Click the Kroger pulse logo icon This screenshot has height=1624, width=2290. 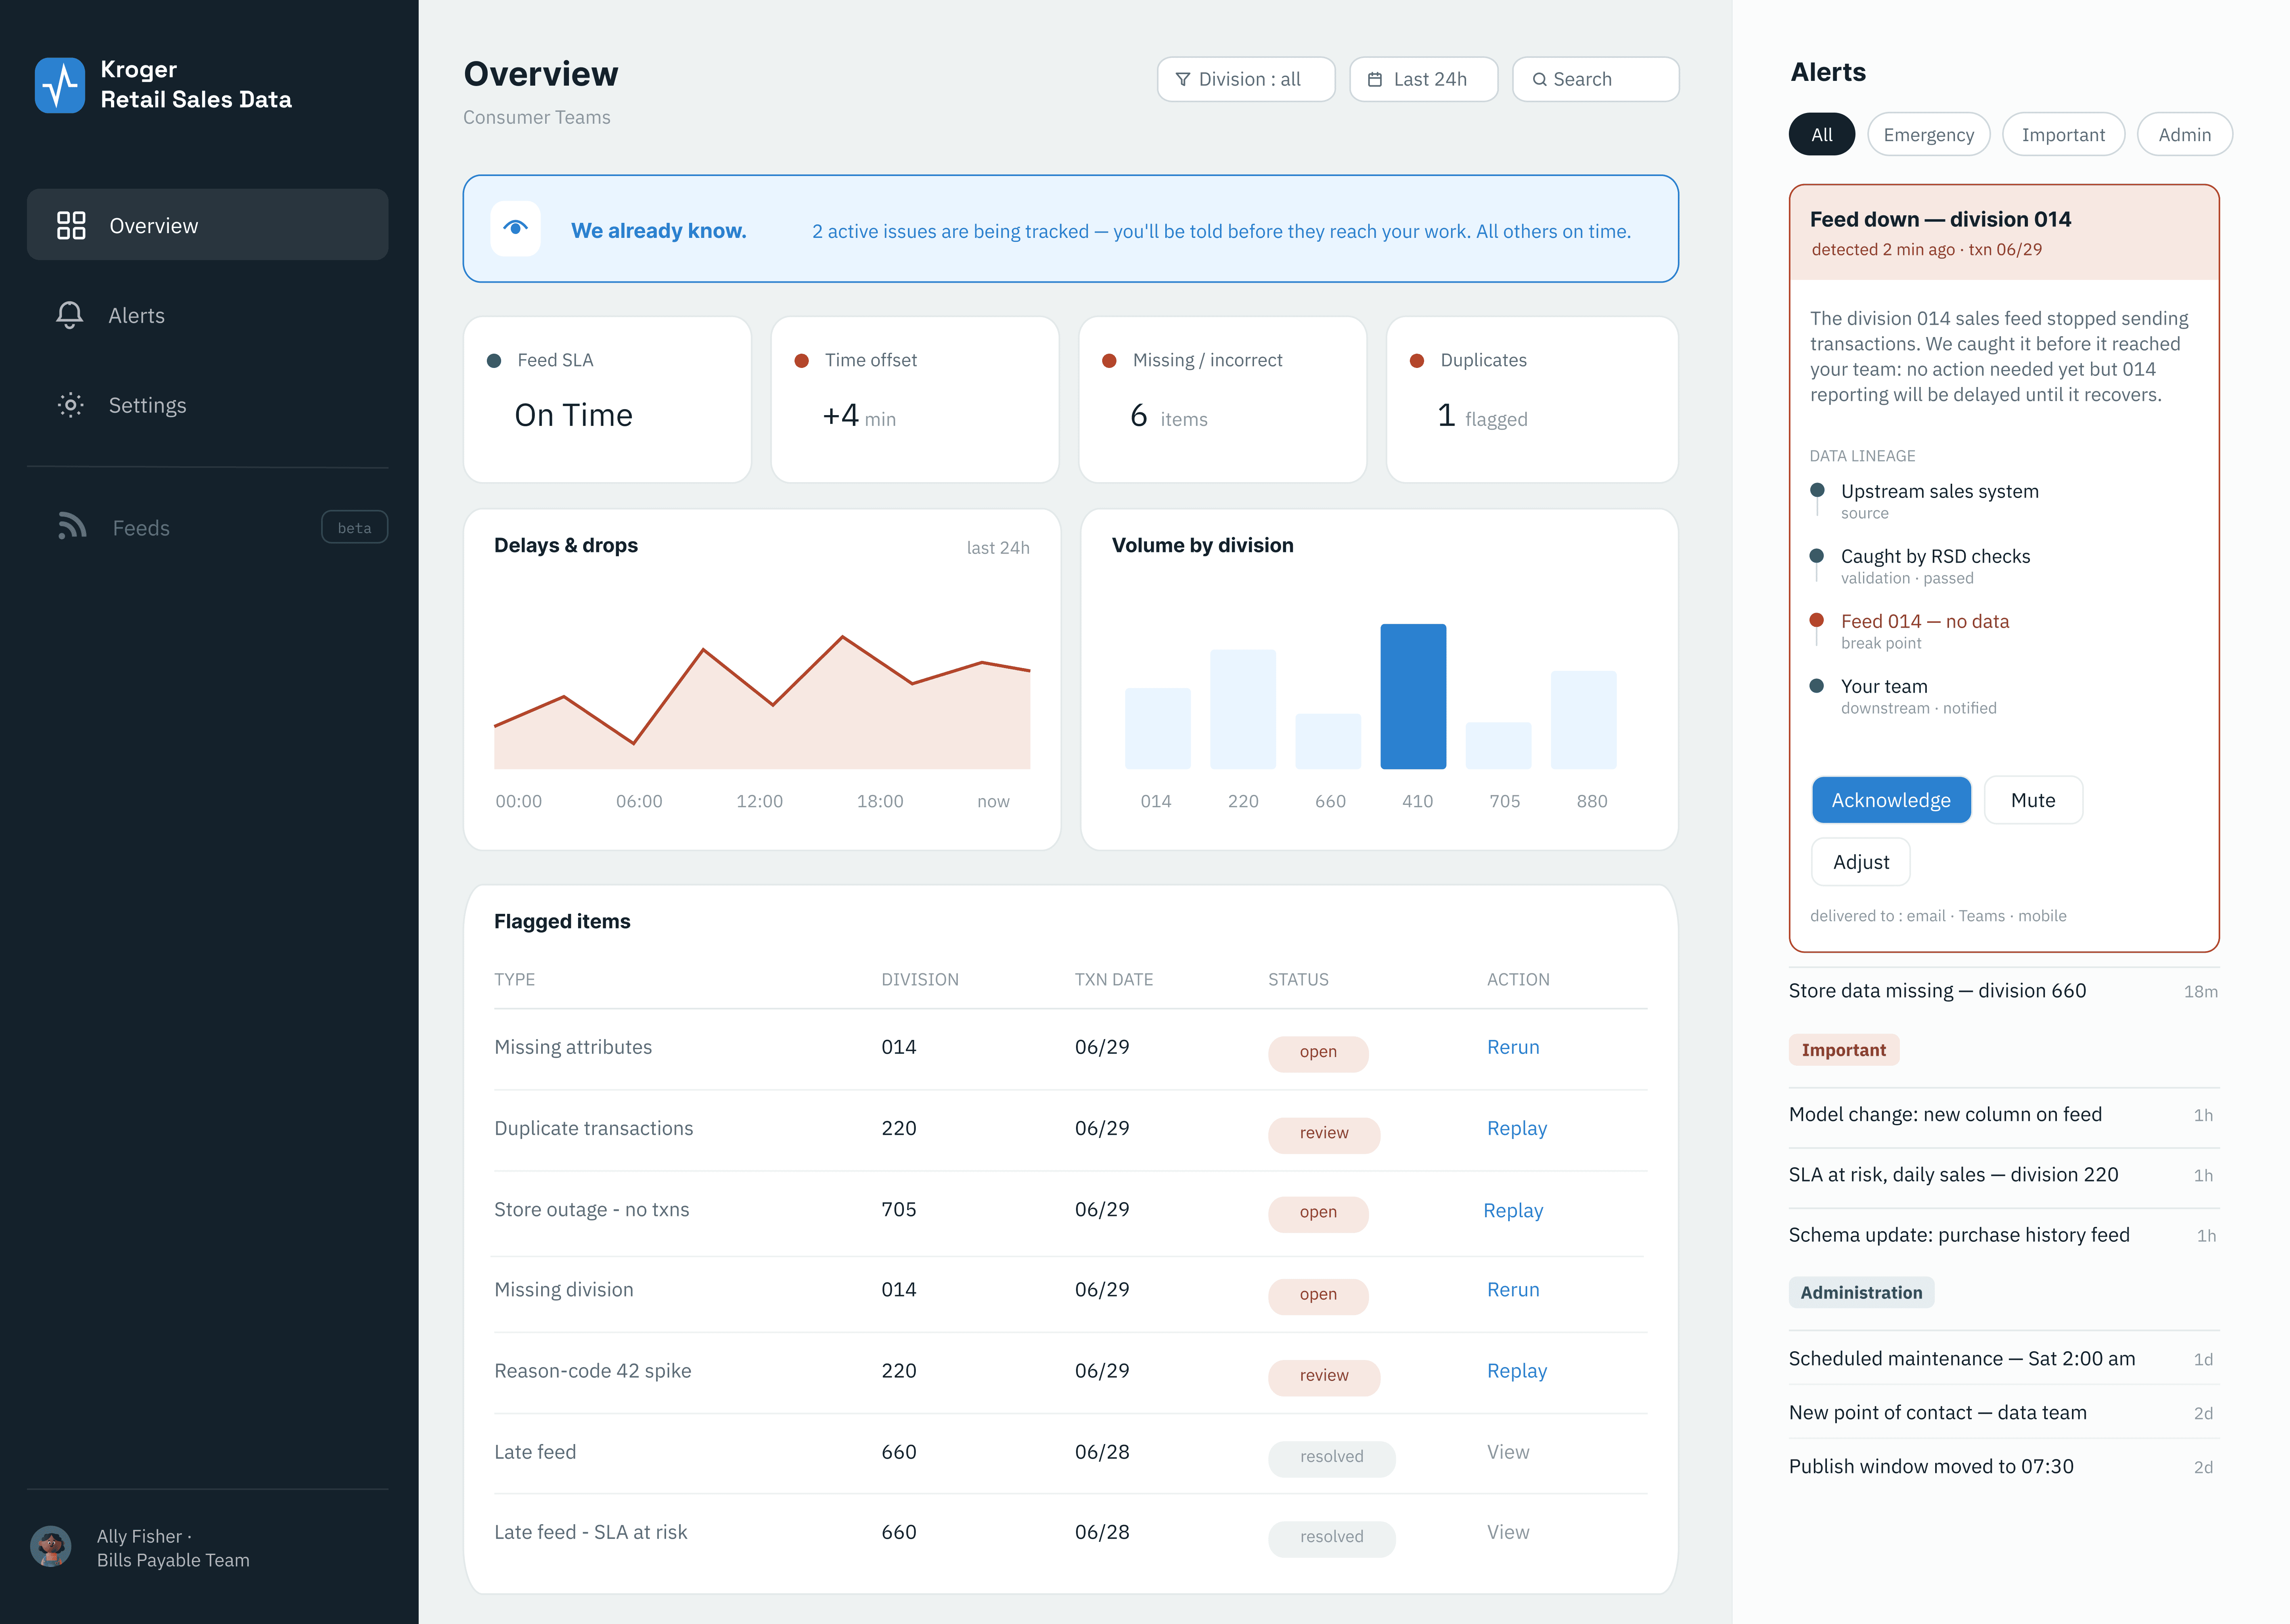pyautogui.click(x=60, y=85)
